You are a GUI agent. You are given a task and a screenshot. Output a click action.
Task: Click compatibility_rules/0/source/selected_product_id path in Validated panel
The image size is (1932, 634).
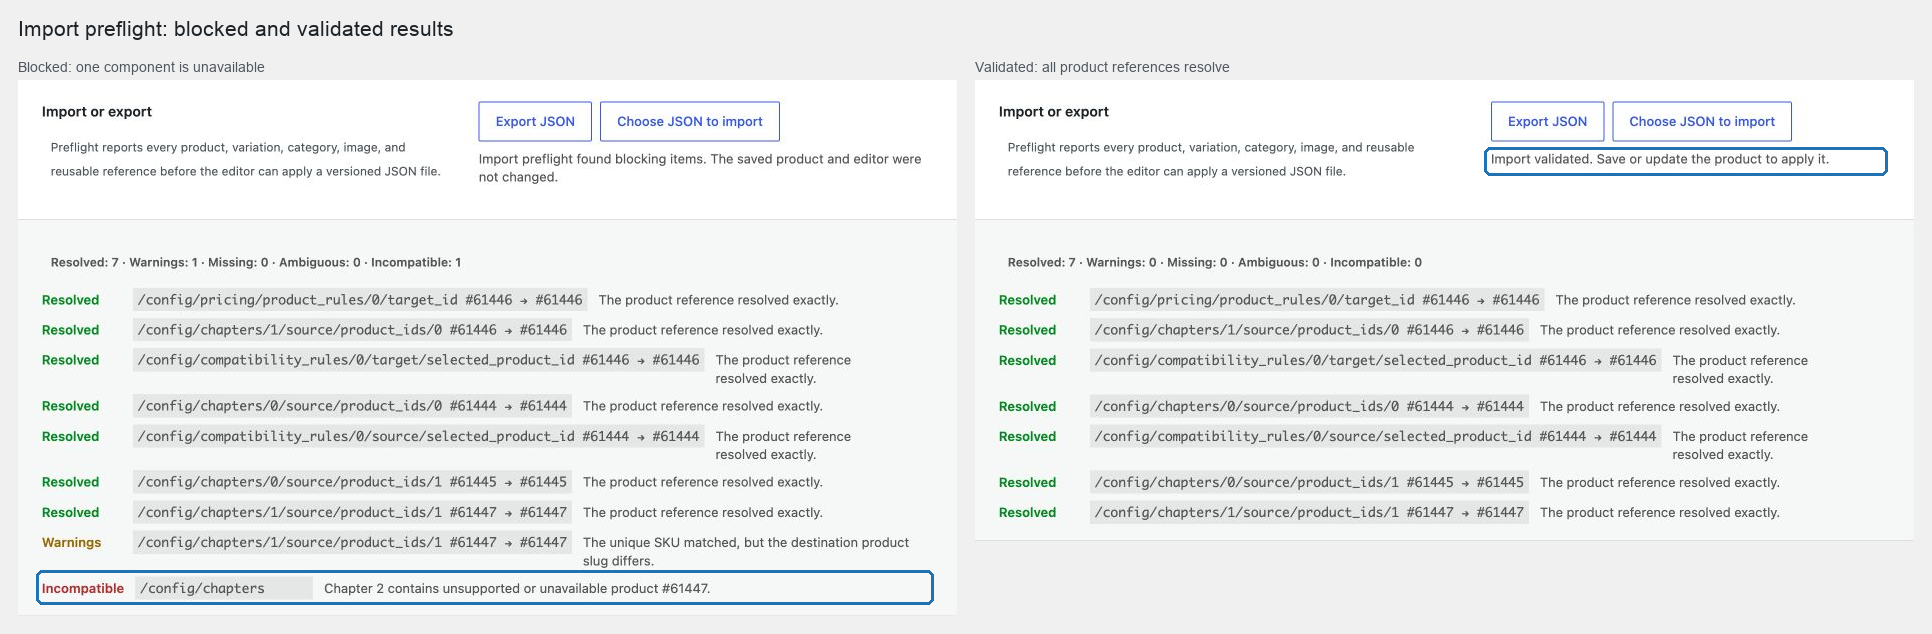(x=1375, y=436)
